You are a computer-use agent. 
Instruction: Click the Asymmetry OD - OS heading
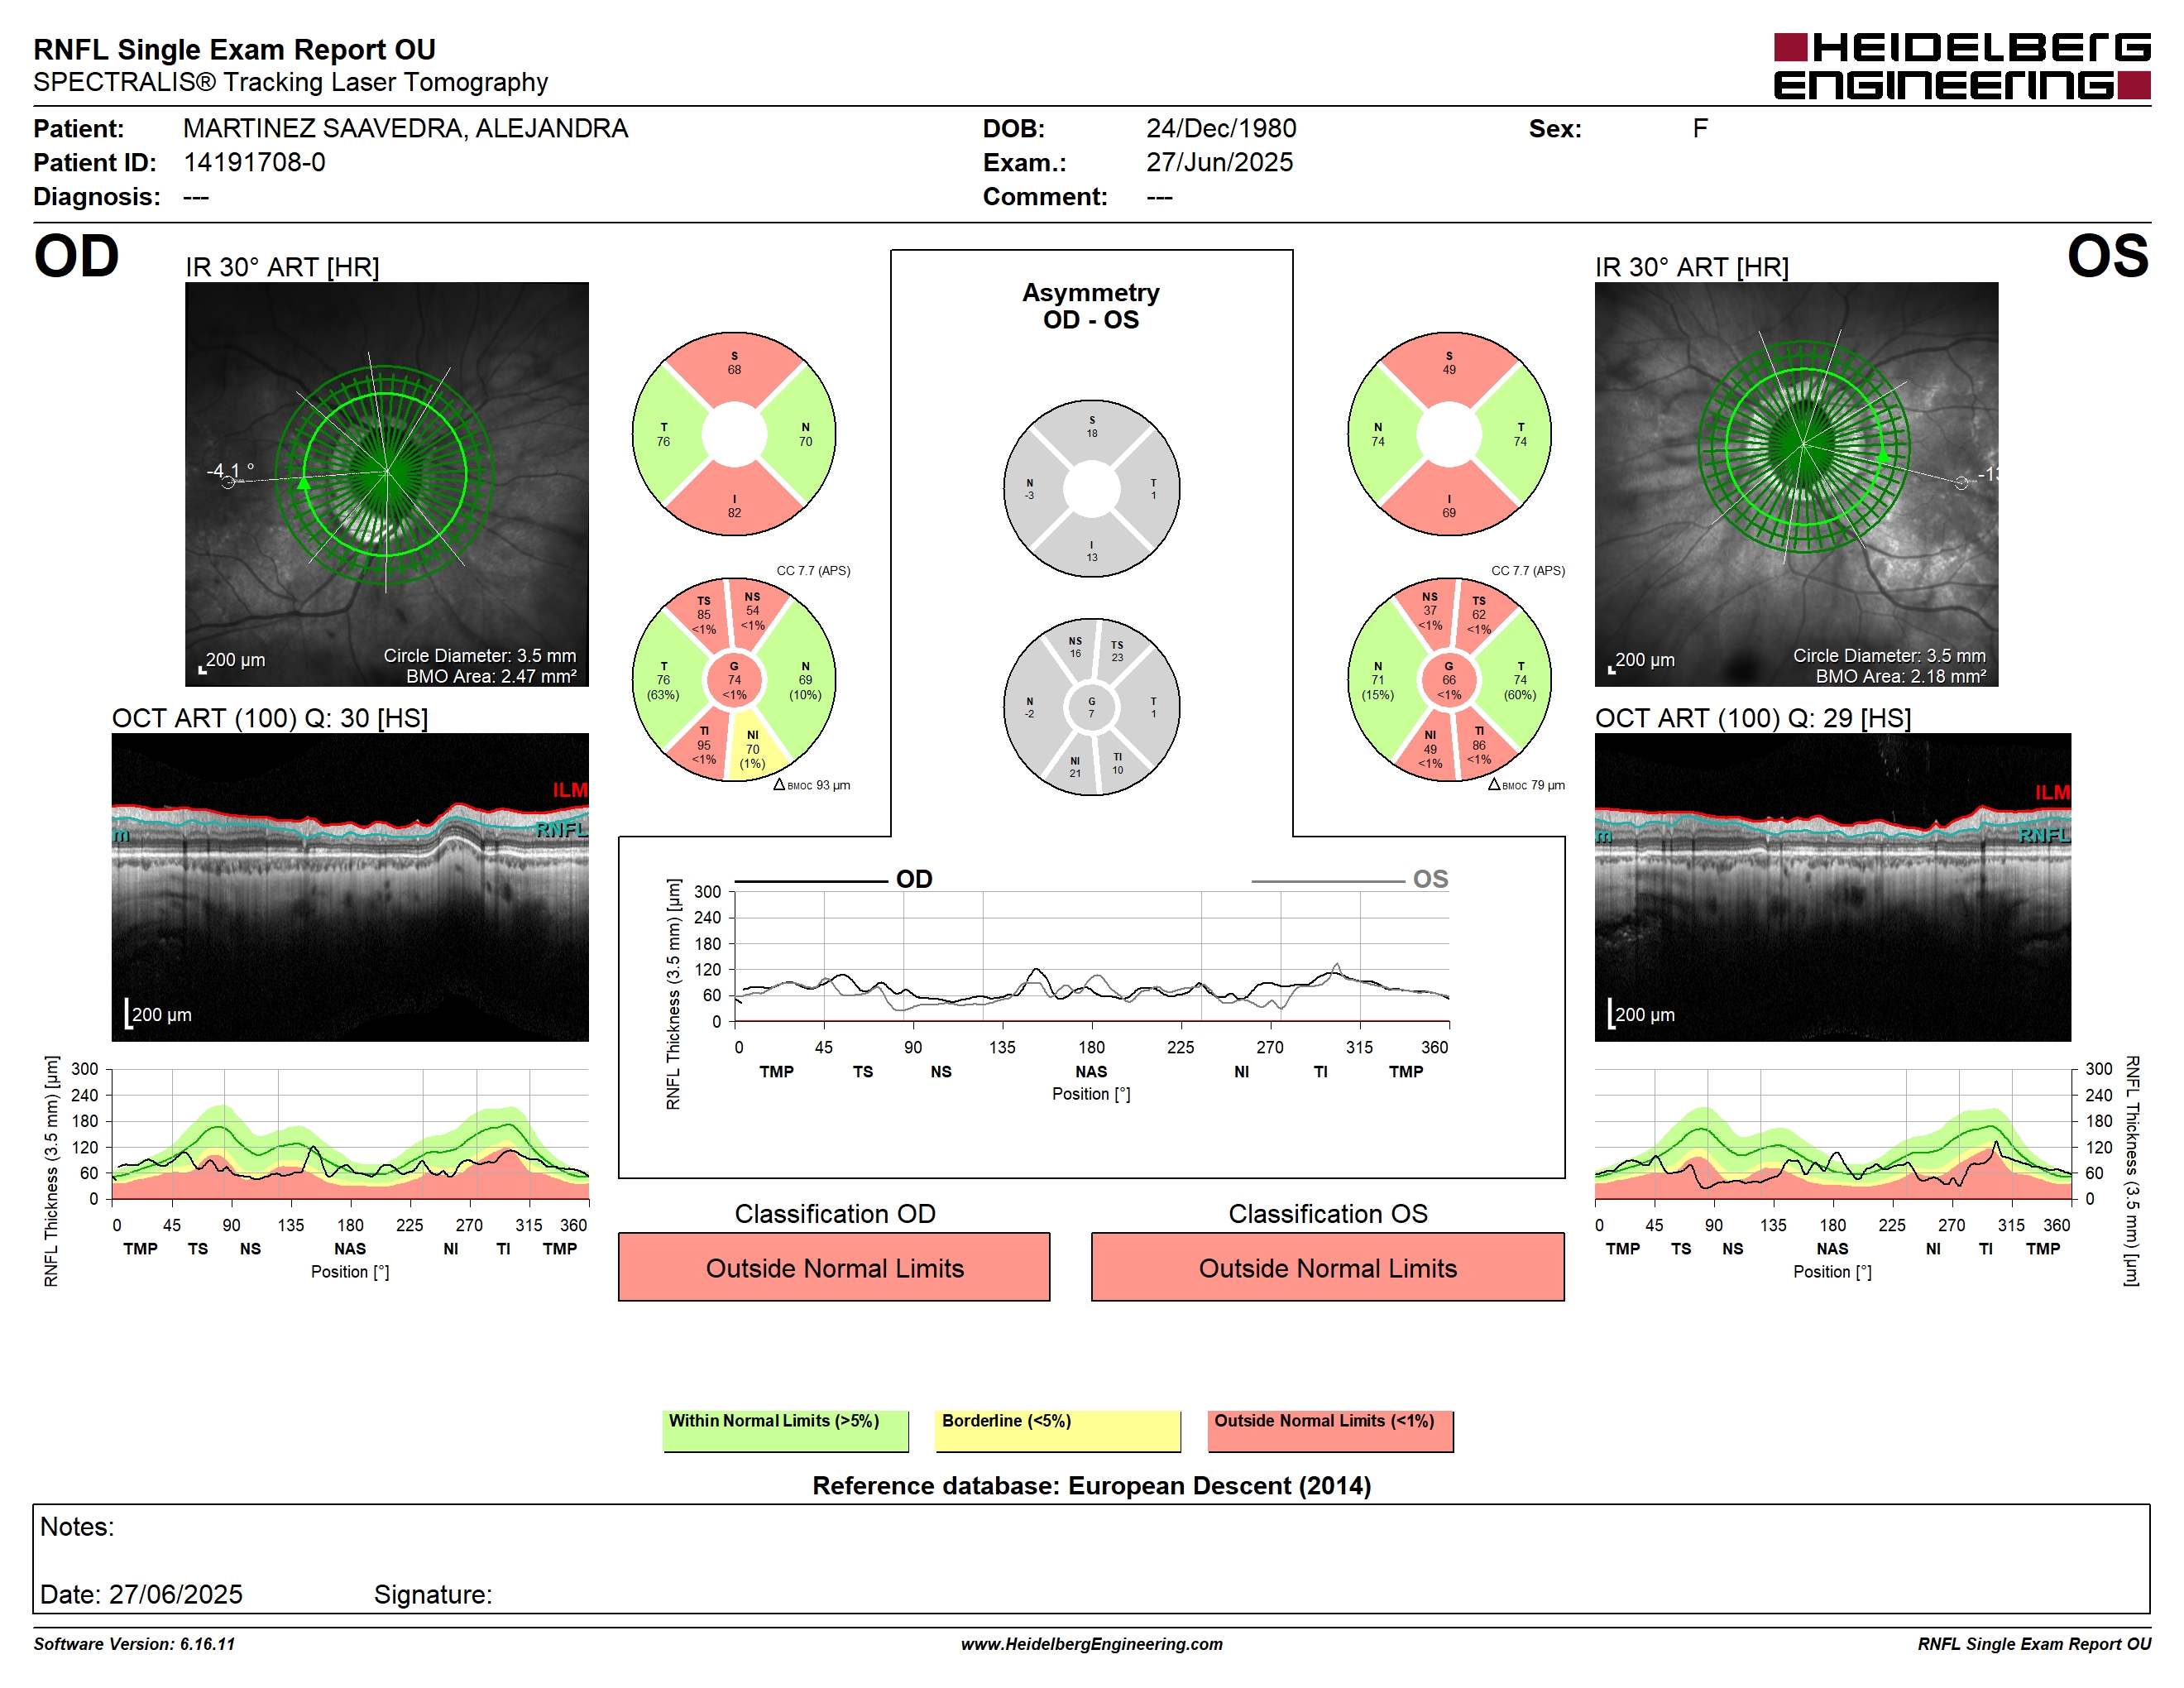1091,306
